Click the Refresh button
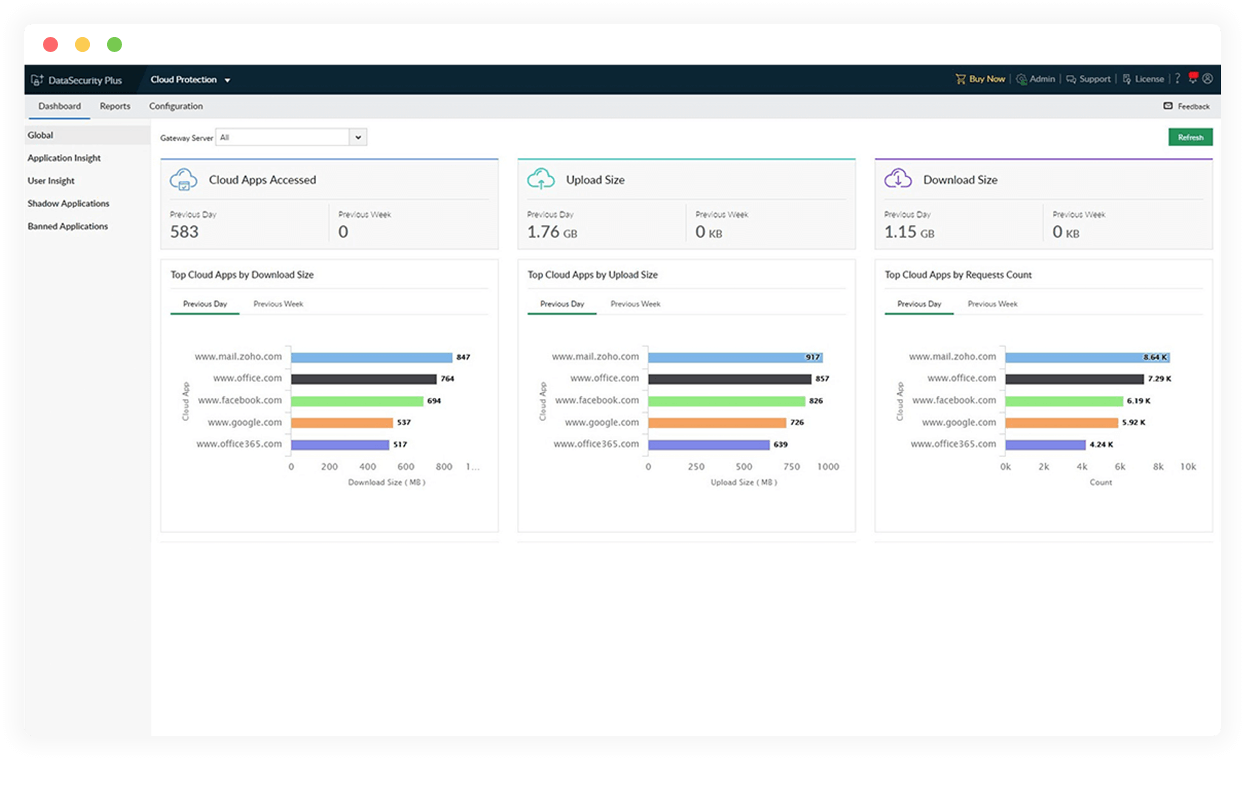This screenshot has height=809, width=1245. pyautogui.click(x=1190, y=136)
